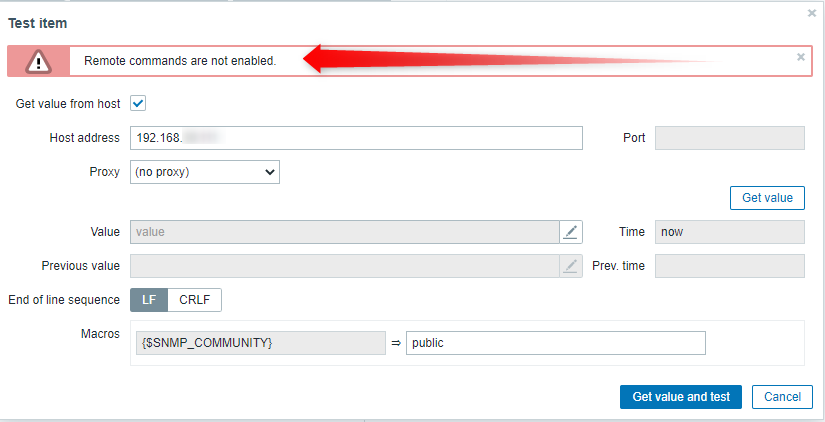Click the Port input field
The image size is (825, 422).
[x=729, y=138]
